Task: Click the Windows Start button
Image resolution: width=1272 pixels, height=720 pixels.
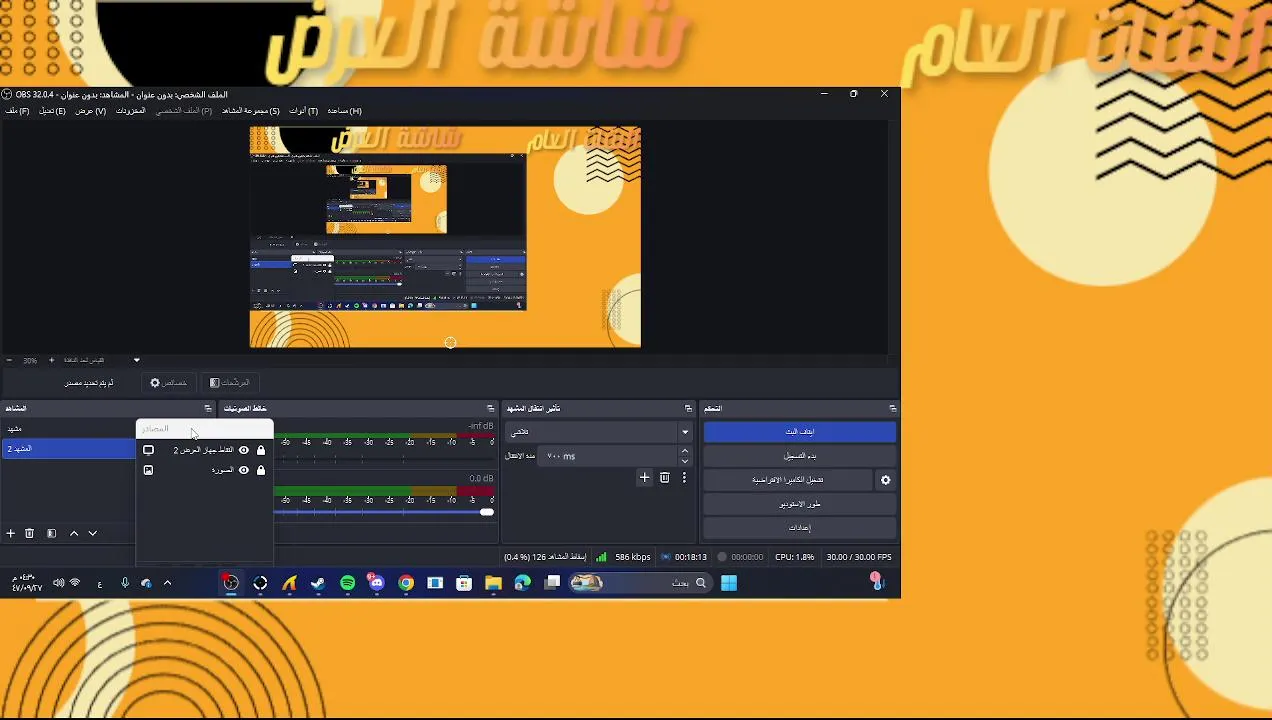Action: 729,583
